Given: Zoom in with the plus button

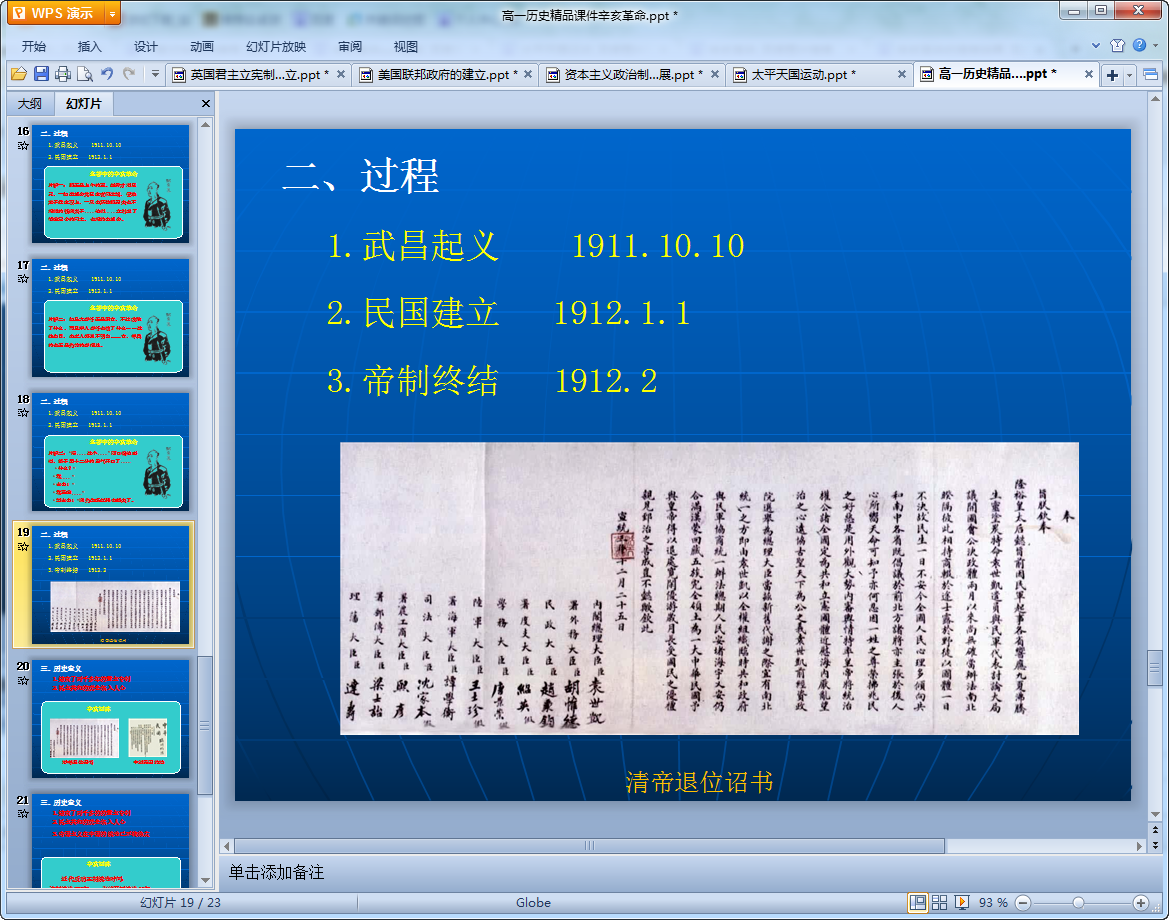Looking at the screenshot, I should 1140,903.
